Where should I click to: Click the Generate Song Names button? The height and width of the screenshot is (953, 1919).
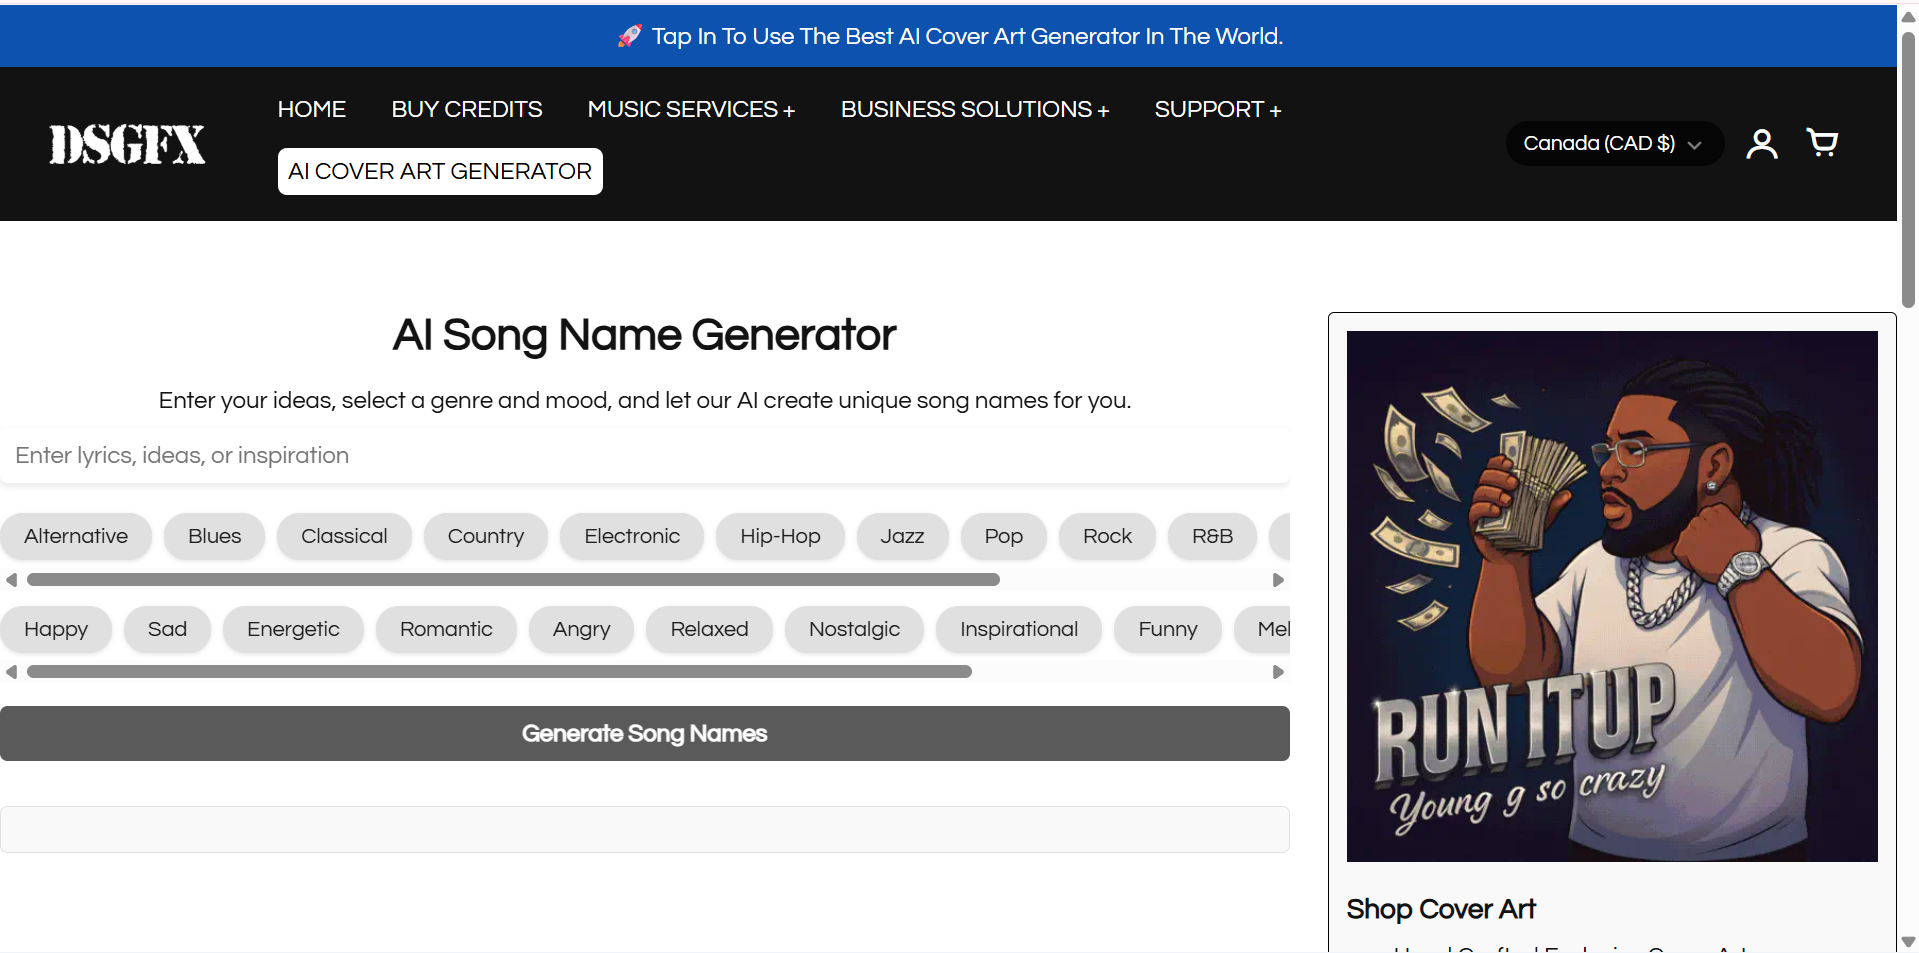(644, 733)
